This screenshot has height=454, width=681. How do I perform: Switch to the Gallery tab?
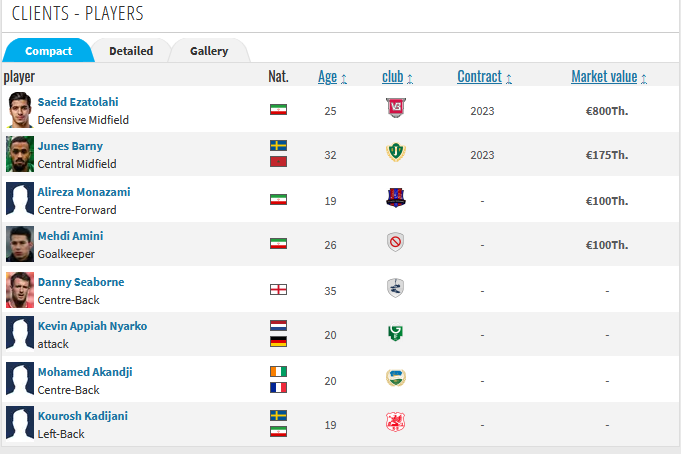click(209, 51)
